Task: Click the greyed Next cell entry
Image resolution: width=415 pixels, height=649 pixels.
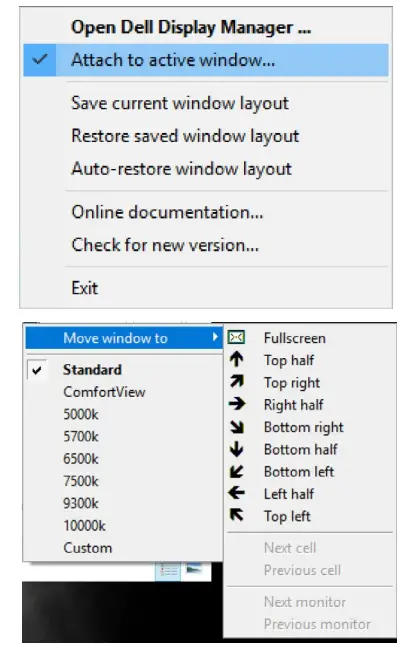Action: coord(290,548)
